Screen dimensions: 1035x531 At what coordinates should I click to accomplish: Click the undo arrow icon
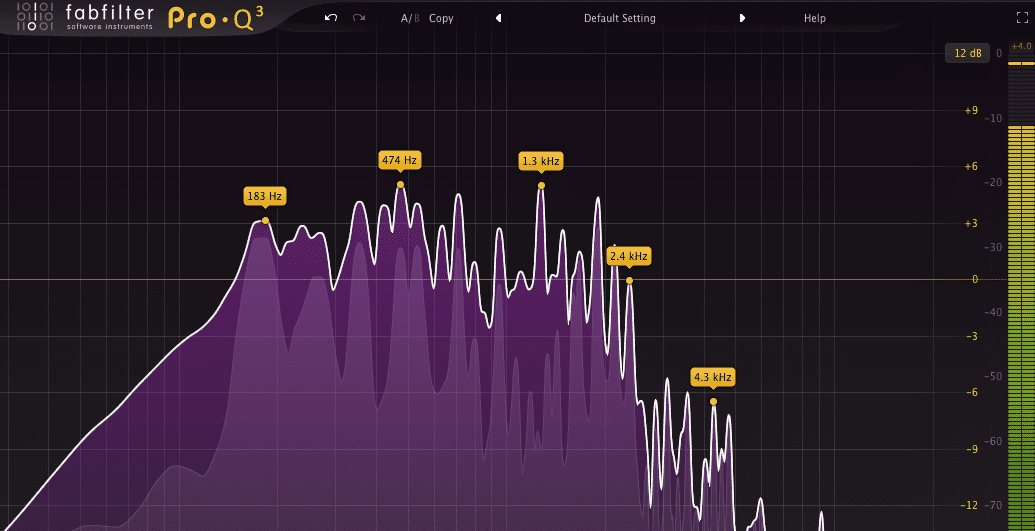coord(331,18)
